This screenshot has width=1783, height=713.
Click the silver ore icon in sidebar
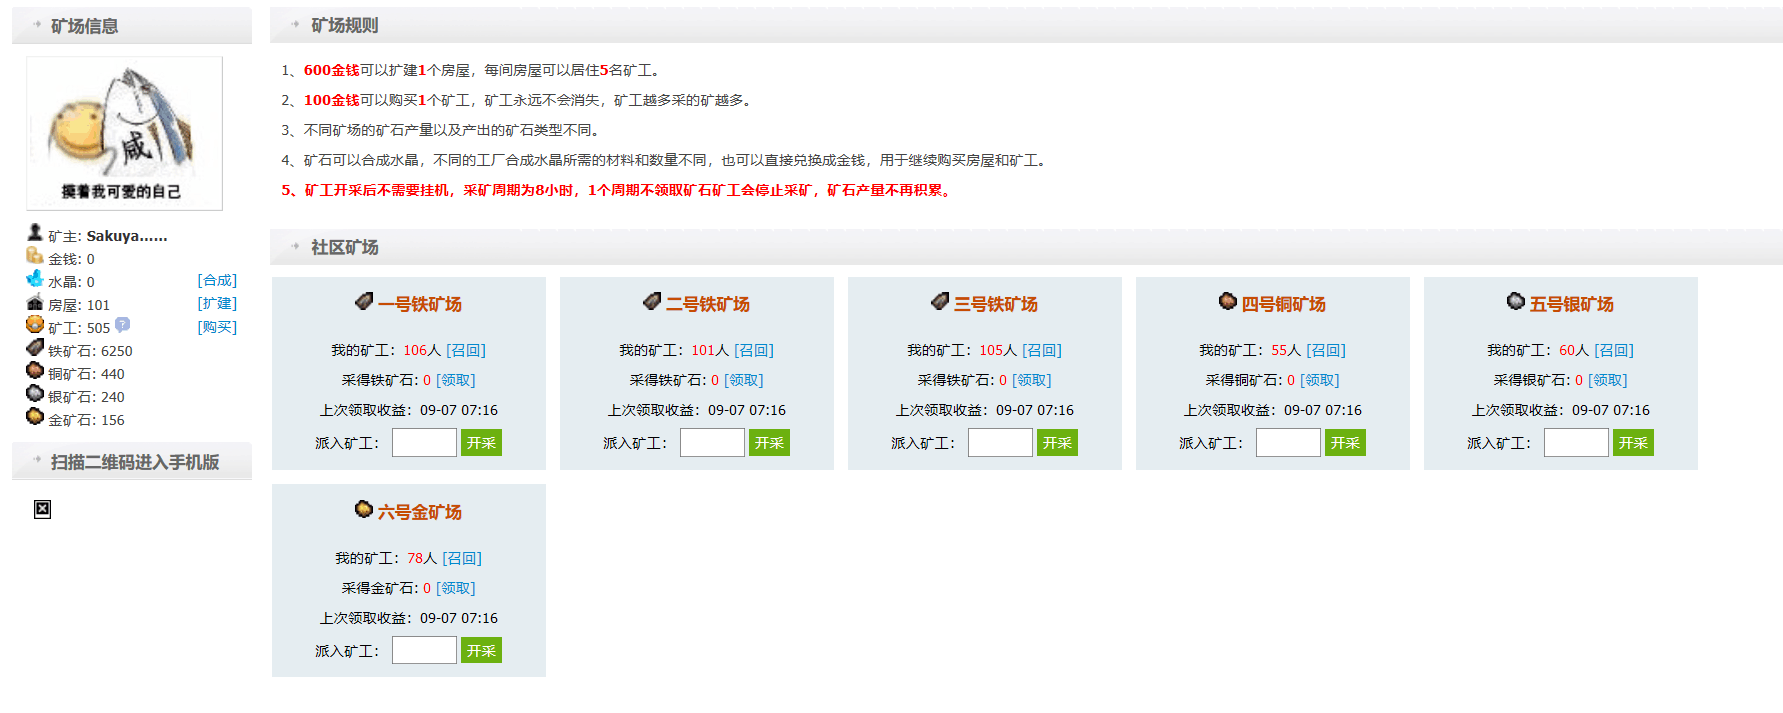pos(35,393)
